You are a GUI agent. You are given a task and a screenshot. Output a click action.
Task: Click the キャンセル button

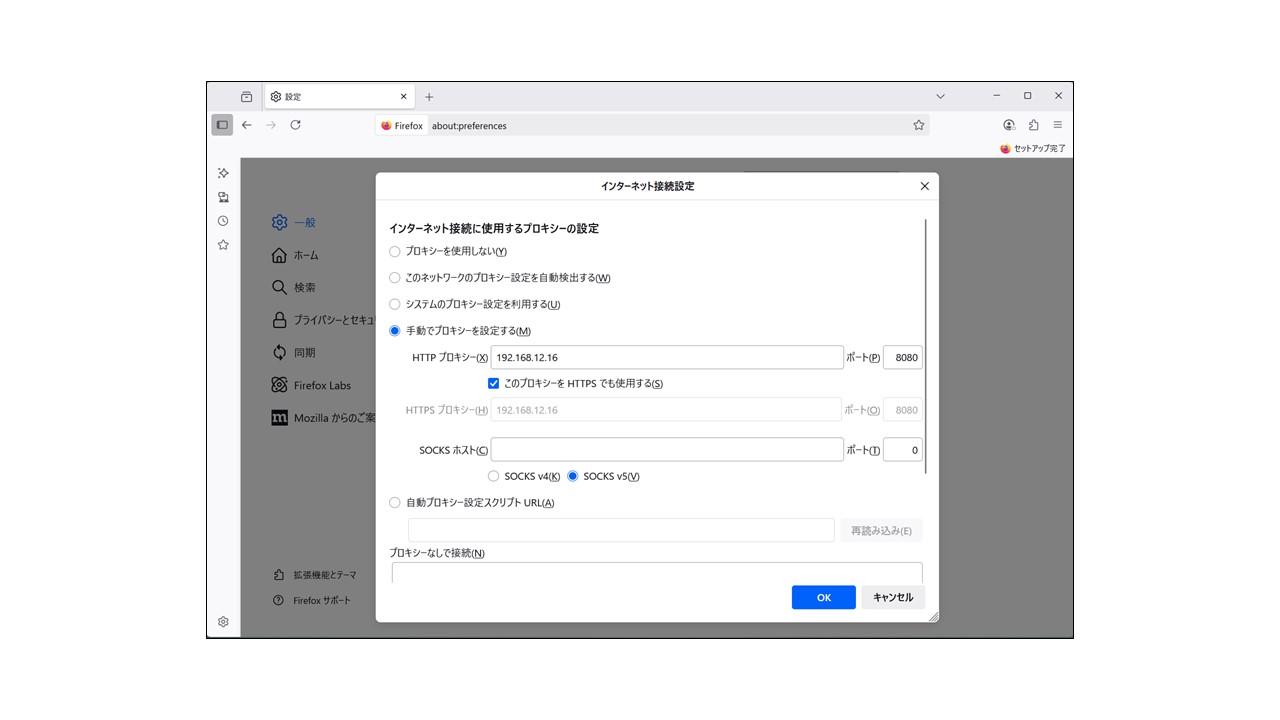coord(893,597)
